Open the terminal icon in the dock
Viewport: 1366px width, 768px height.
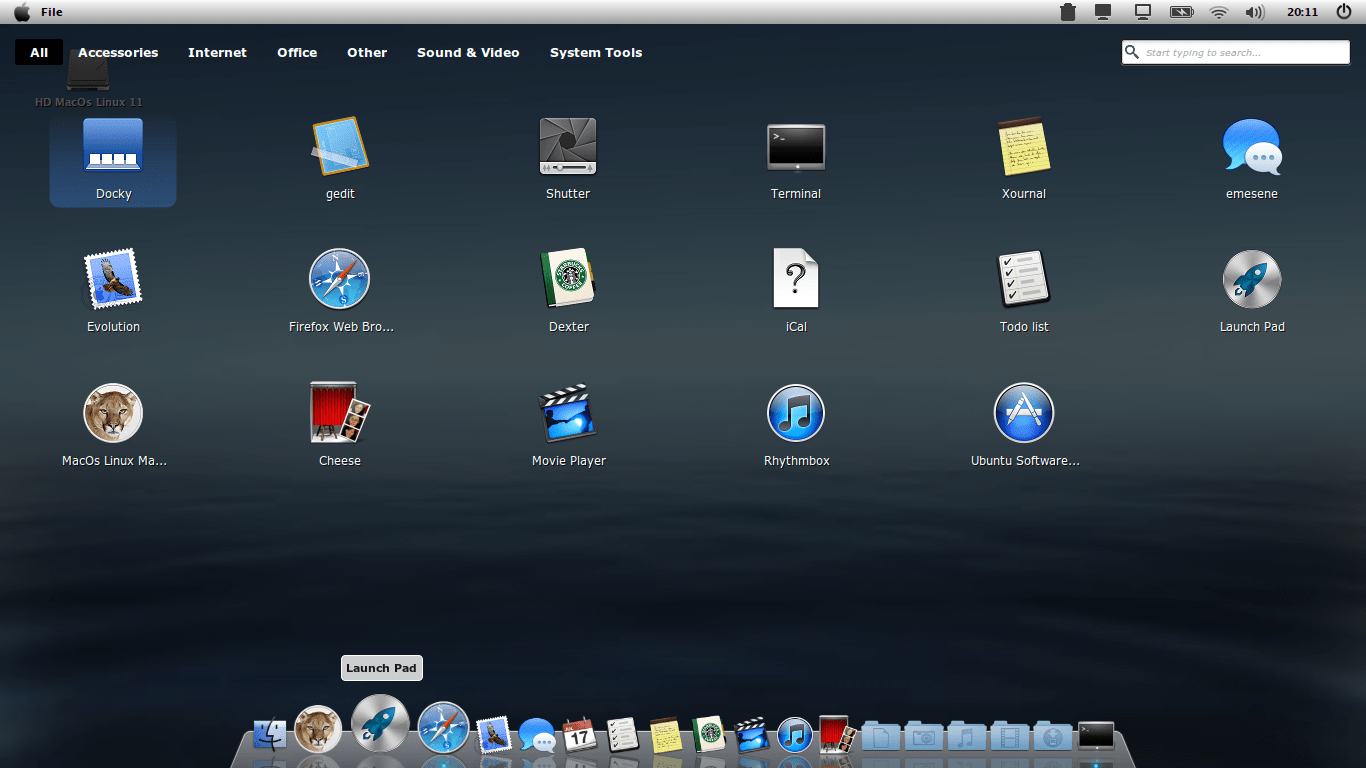click(x=1095, y=736)
